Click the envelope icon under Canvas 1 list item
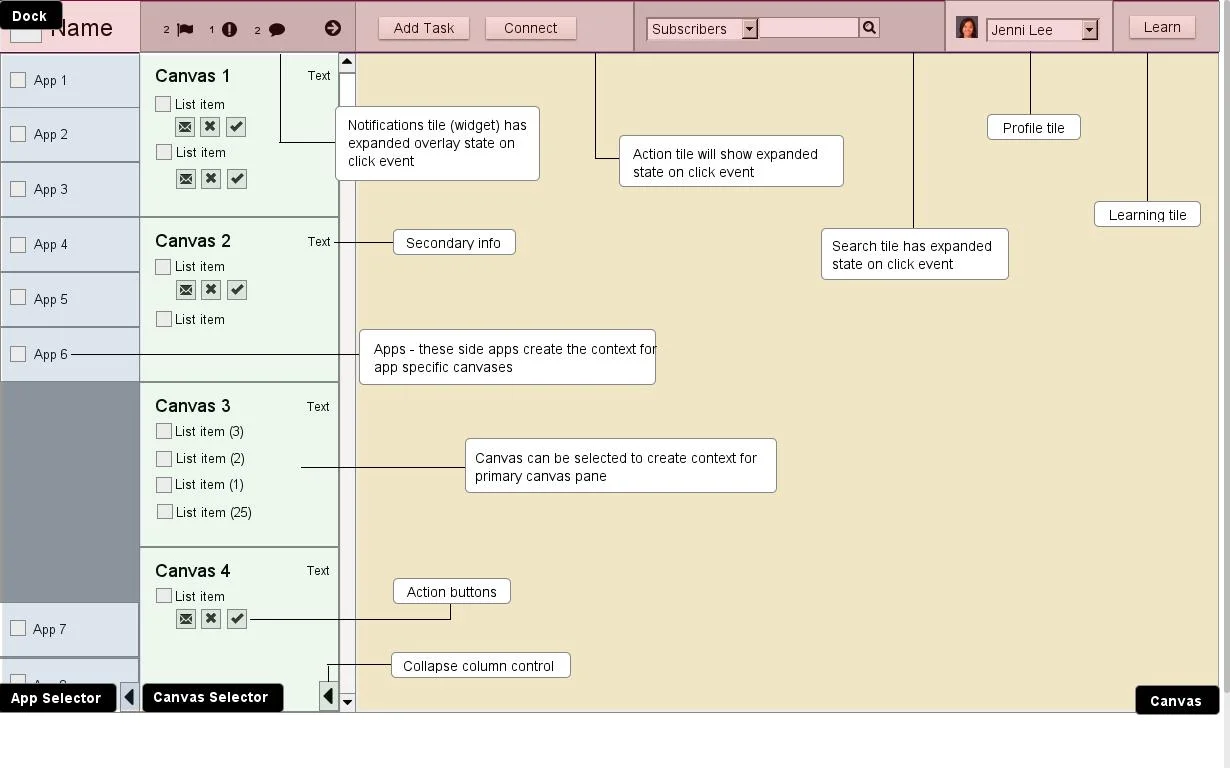The image size is (1230, 768). (185, 127)
